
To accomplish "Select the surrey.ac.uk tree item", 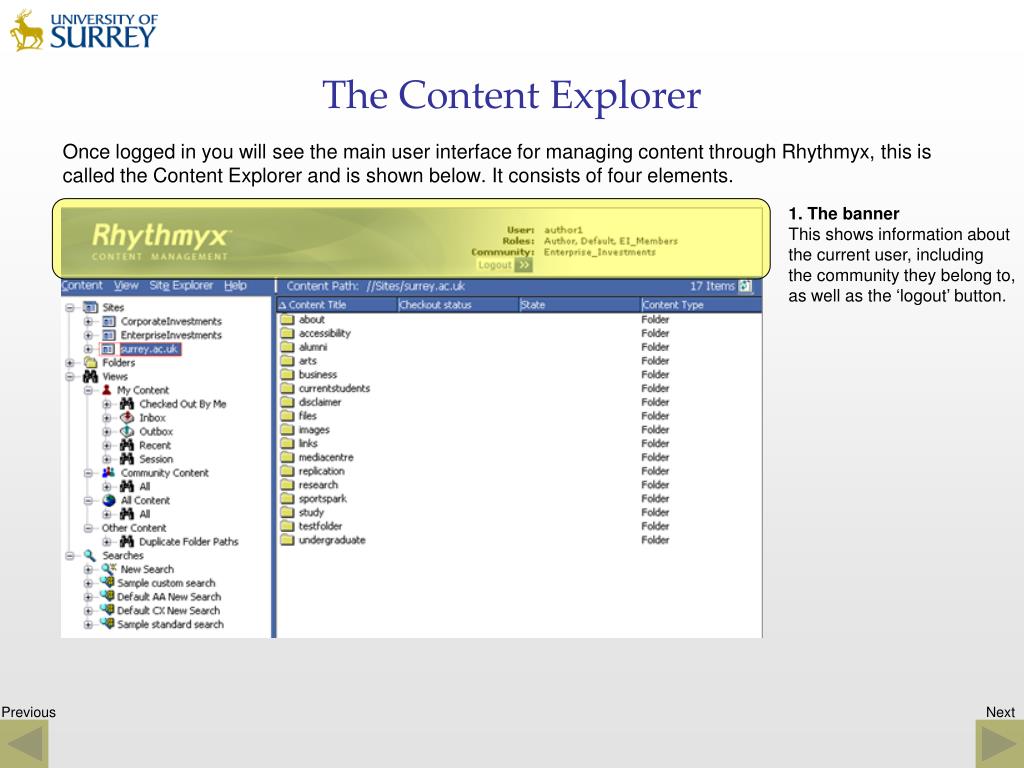I will click(x=149, y=349).
